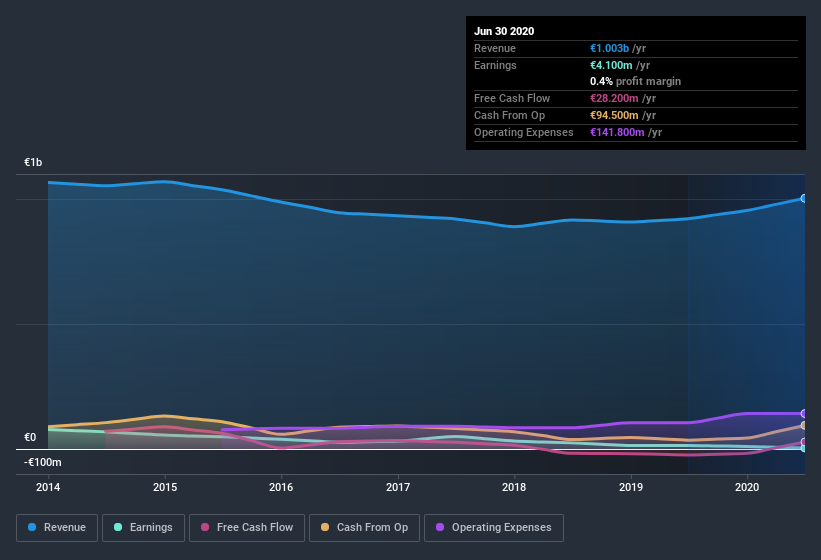Click the Revenue label in the tooltip
Viewport: 821px width, 560px height.
tap(495, 48)
